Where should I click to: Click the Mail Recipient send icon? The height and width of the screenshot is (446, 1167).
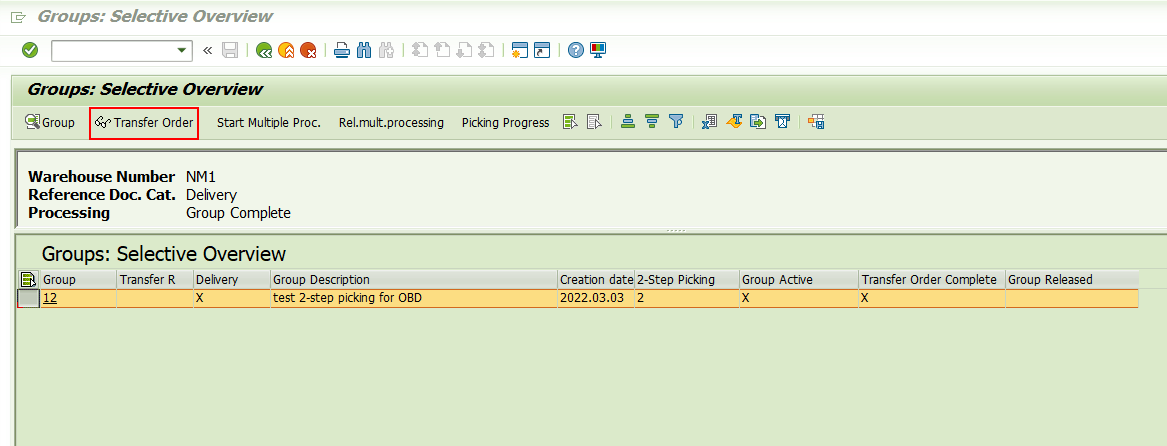(x=781, y=123)
